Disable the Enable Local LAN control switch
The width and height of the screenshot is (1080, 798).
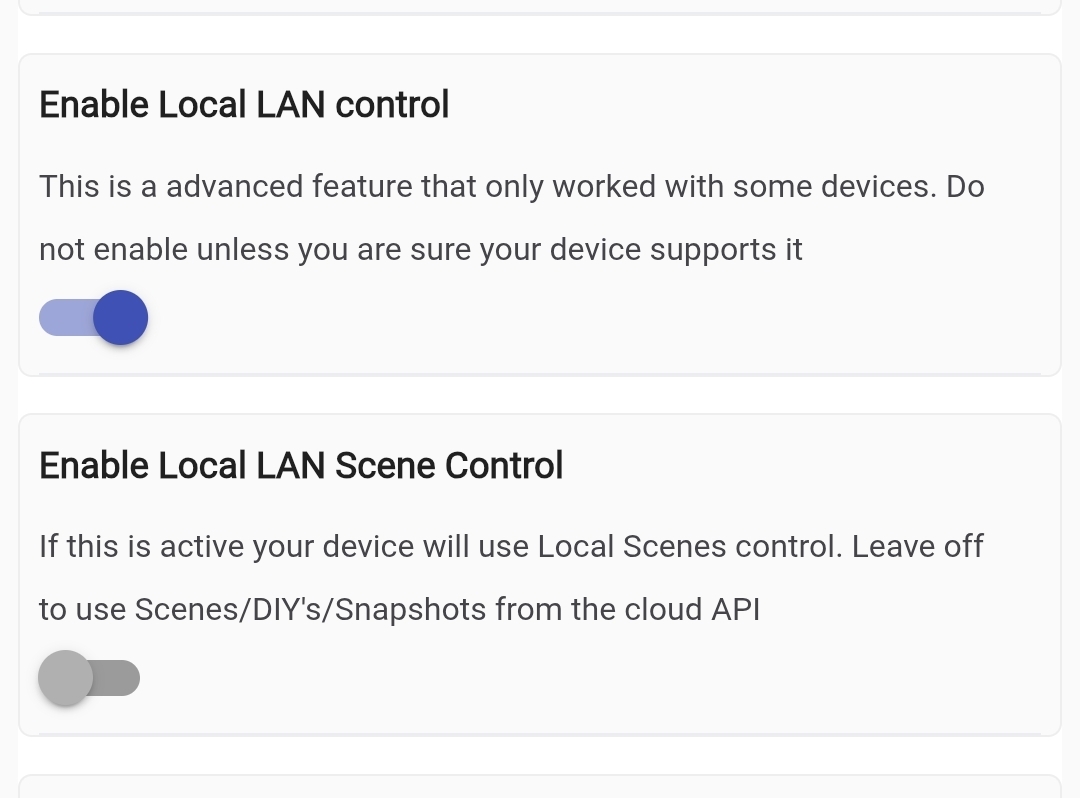point(93,318)
